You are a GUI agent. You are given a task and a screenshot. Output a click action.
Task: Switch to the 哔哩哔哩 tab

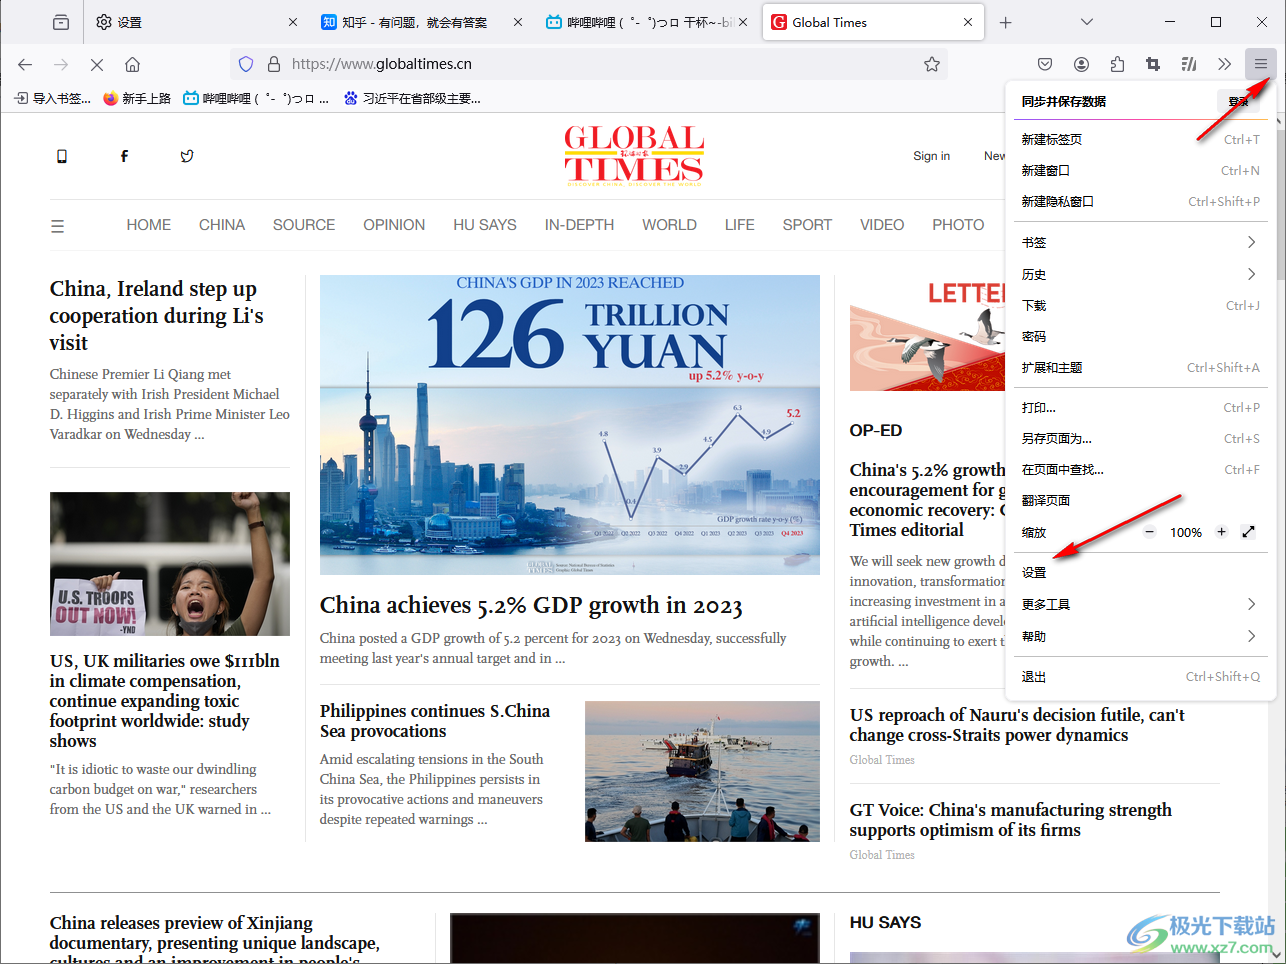647,22
